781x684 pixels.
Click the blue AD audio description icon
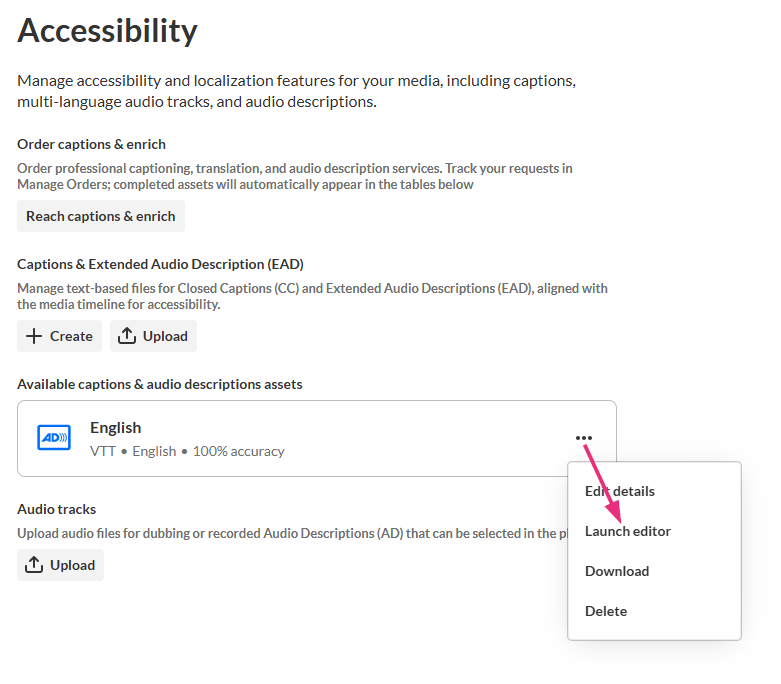click(x=53, y=438)
